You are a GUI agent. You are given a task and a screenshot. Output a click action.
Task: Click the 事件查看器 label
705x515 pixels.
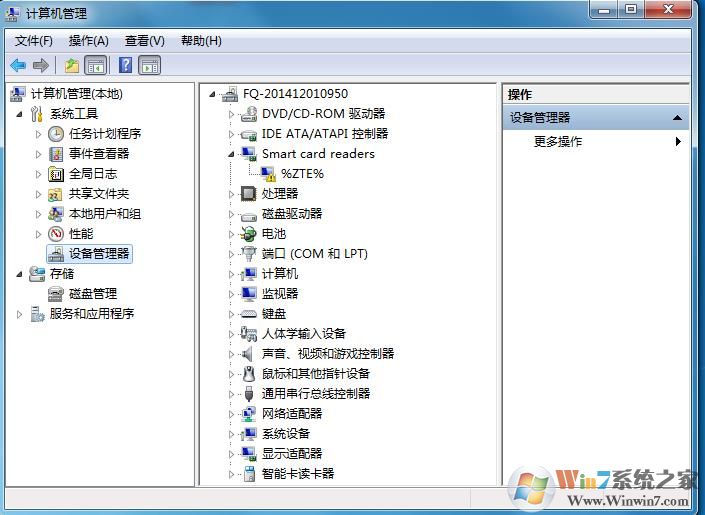click(99, 154)
